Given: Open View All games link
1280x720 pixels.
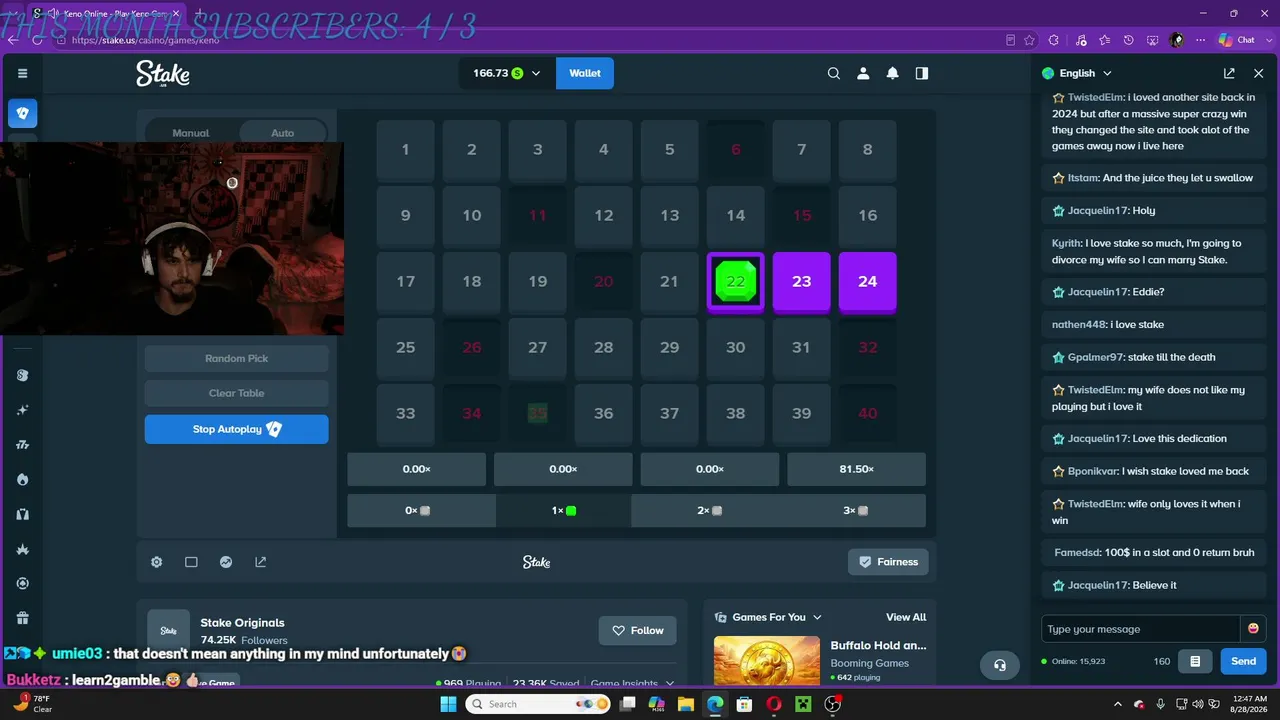Looking at the screenshot, I should pyautogui.click(x=906, y=617).
